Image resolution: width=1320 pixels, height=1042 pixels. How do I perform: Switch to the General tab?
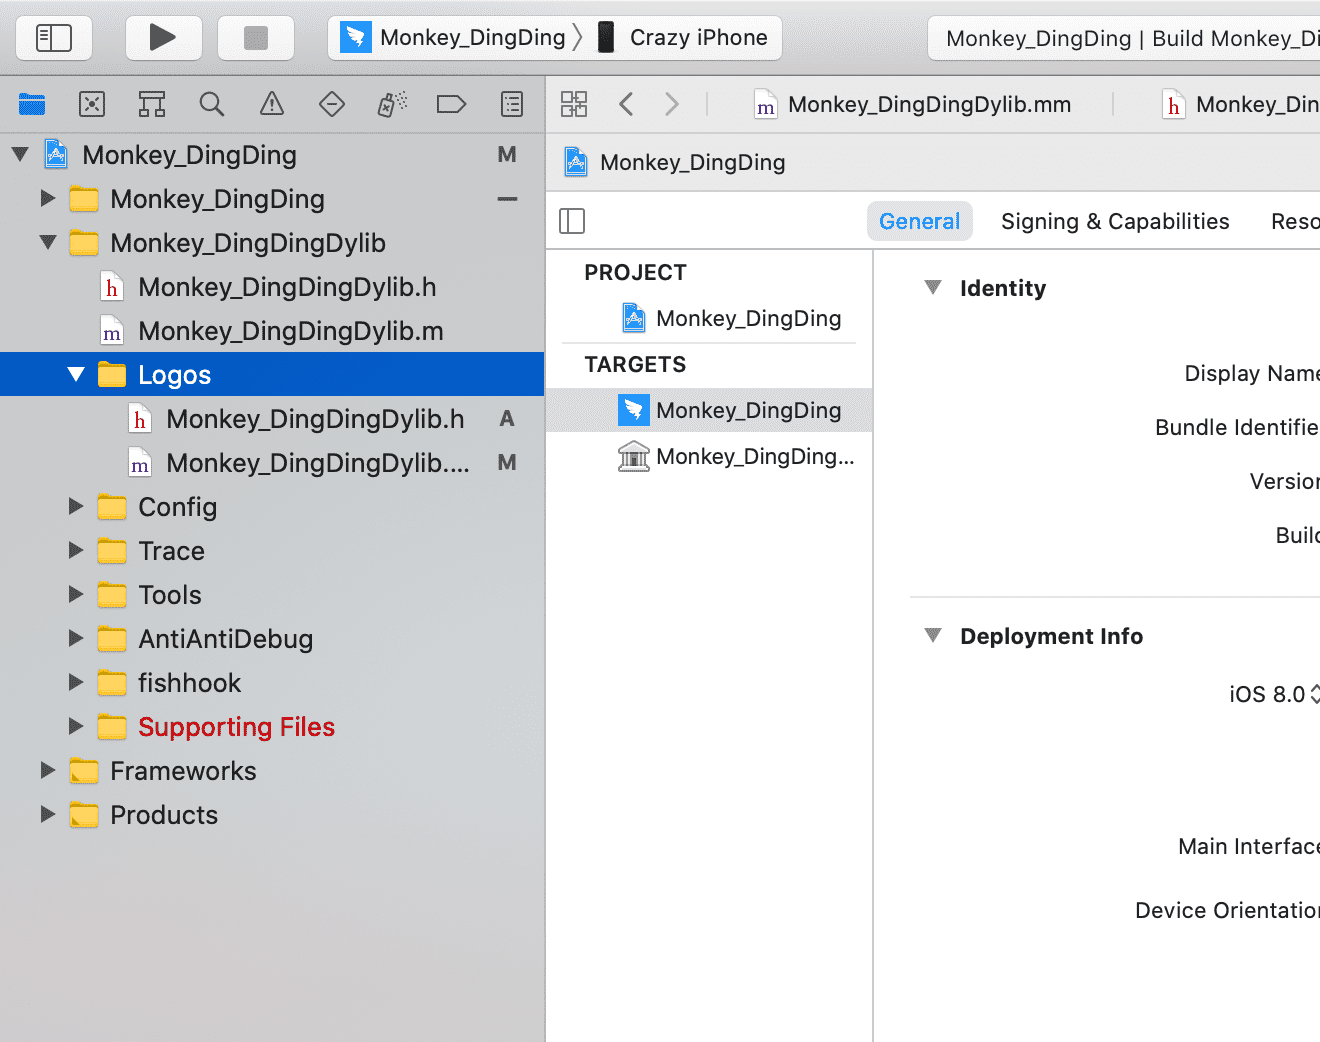tap(920, 221)
